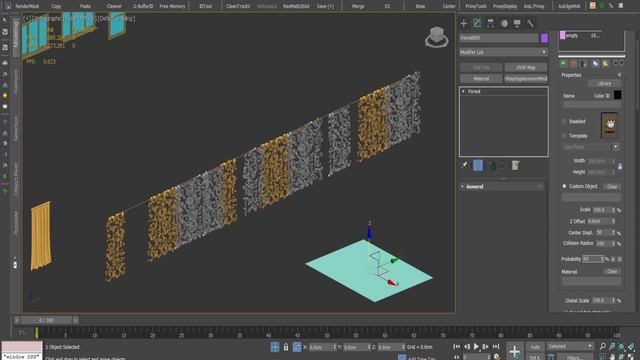The width and height of the screenshot is (640, 360).
Task: Click Paste in the top toolbar
Action: coord(85,6)
